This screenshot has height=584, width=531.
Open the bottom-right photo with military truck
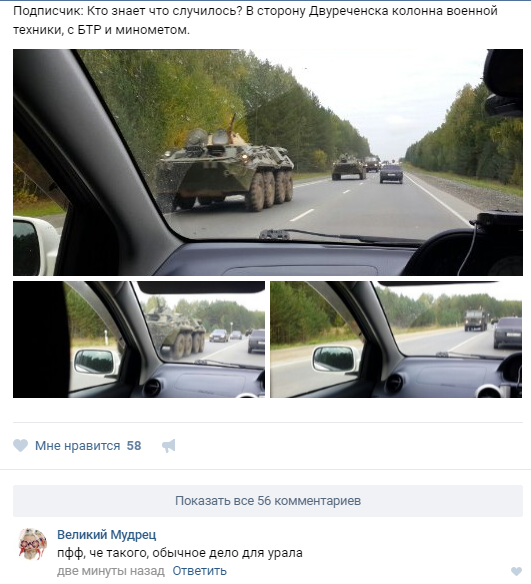click(396, 339)
